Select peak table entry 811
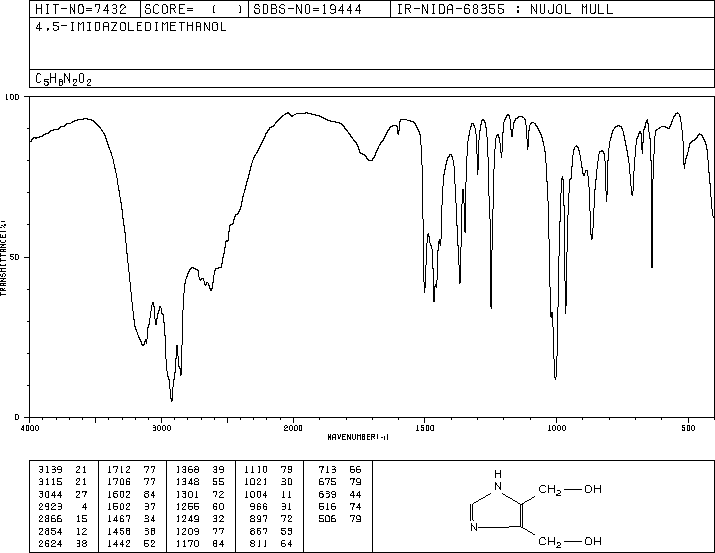The image size is (715, 553). (259, 543)
